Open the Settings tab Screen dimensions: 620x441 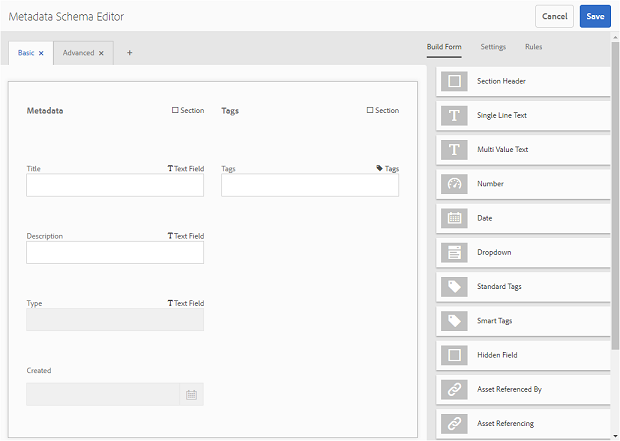click(493, 47)
